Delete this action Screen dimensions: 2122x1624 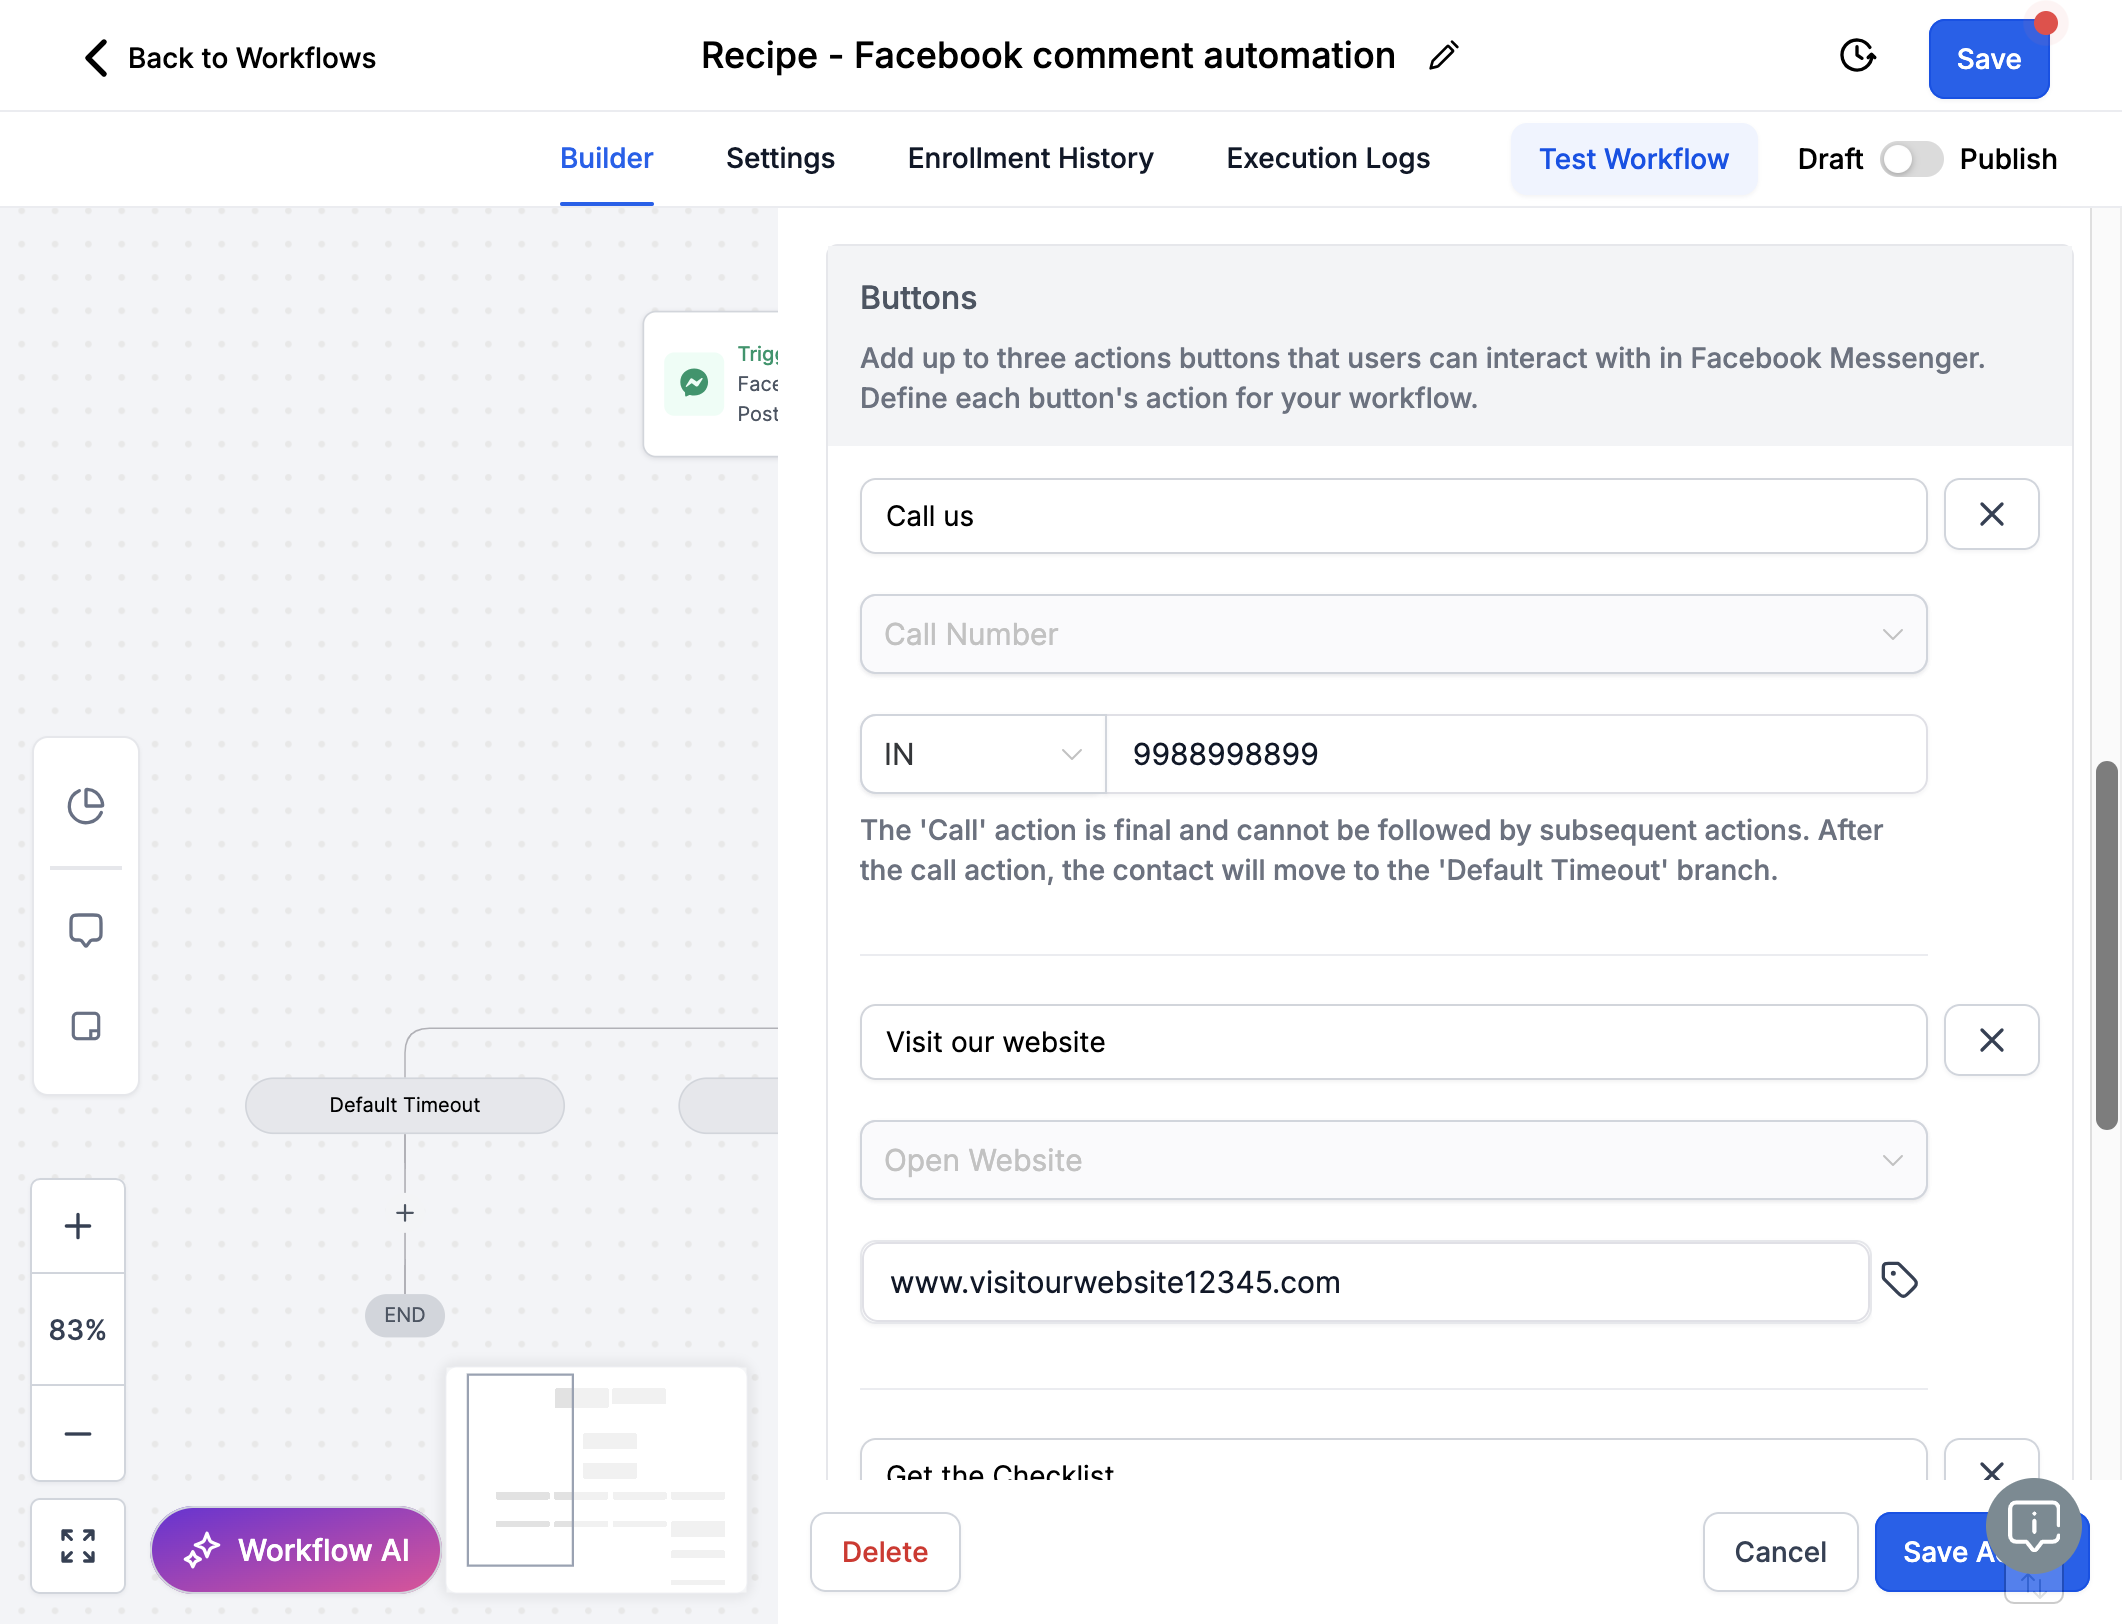(885, 1552)
